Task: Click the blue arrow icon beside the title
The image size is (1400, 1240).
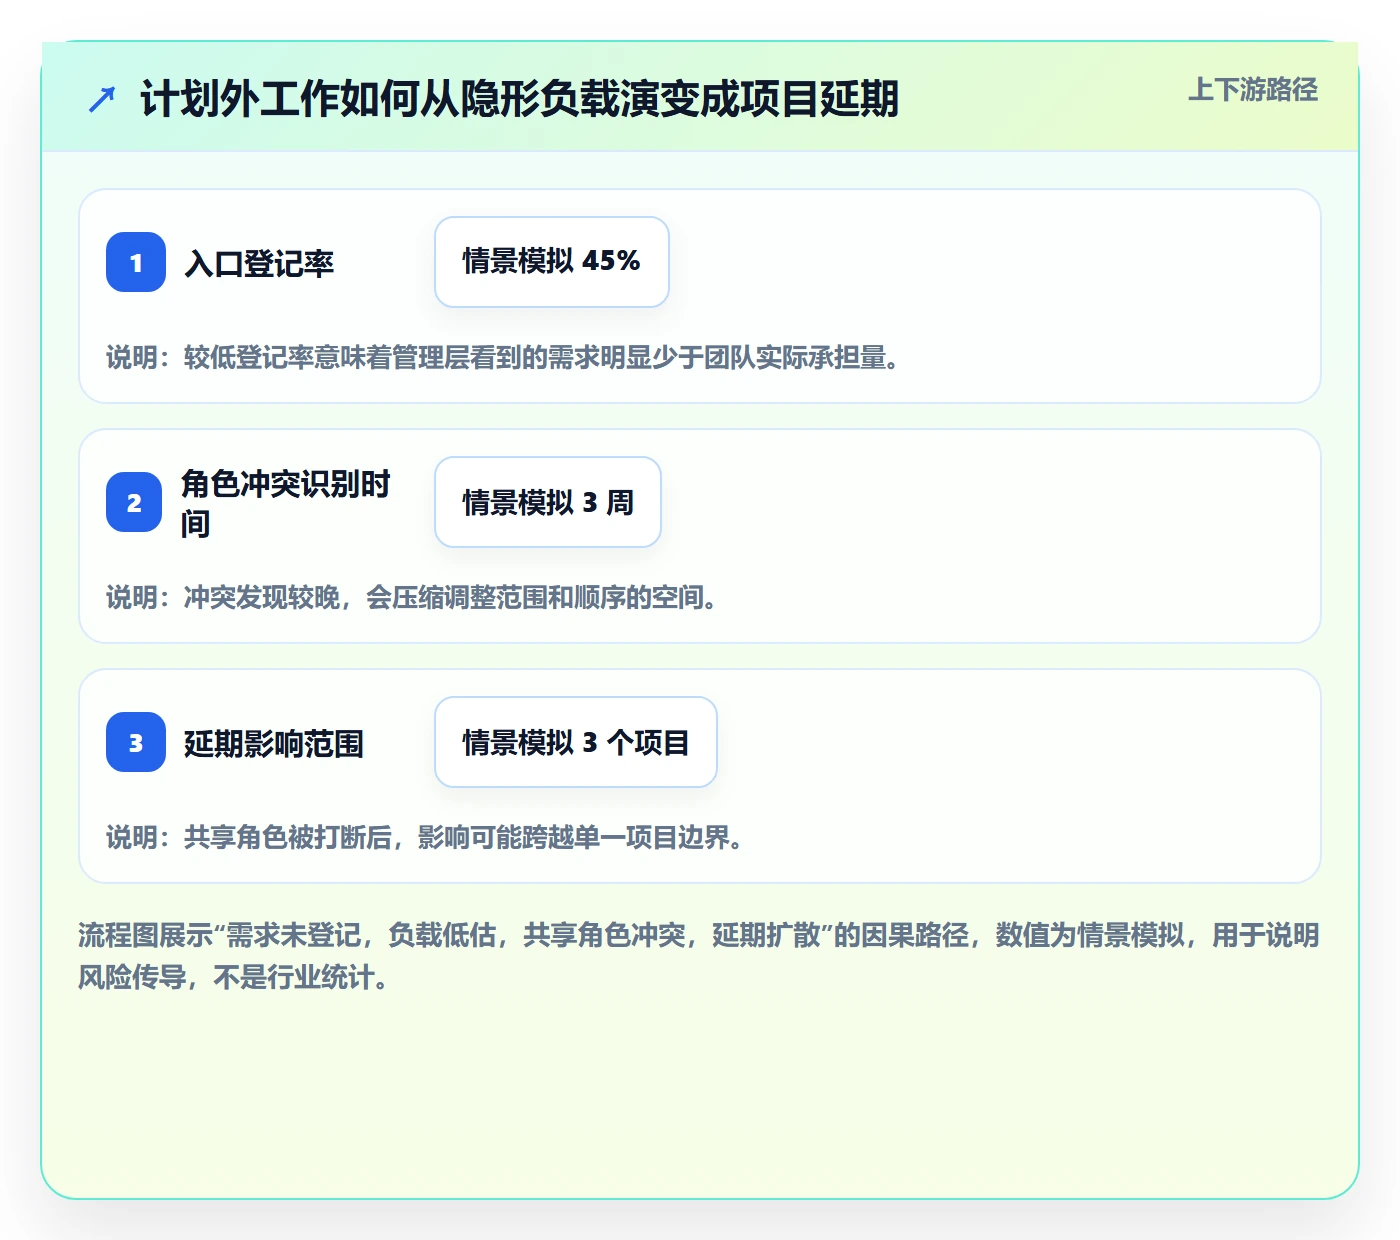Action: pos(102,99)
